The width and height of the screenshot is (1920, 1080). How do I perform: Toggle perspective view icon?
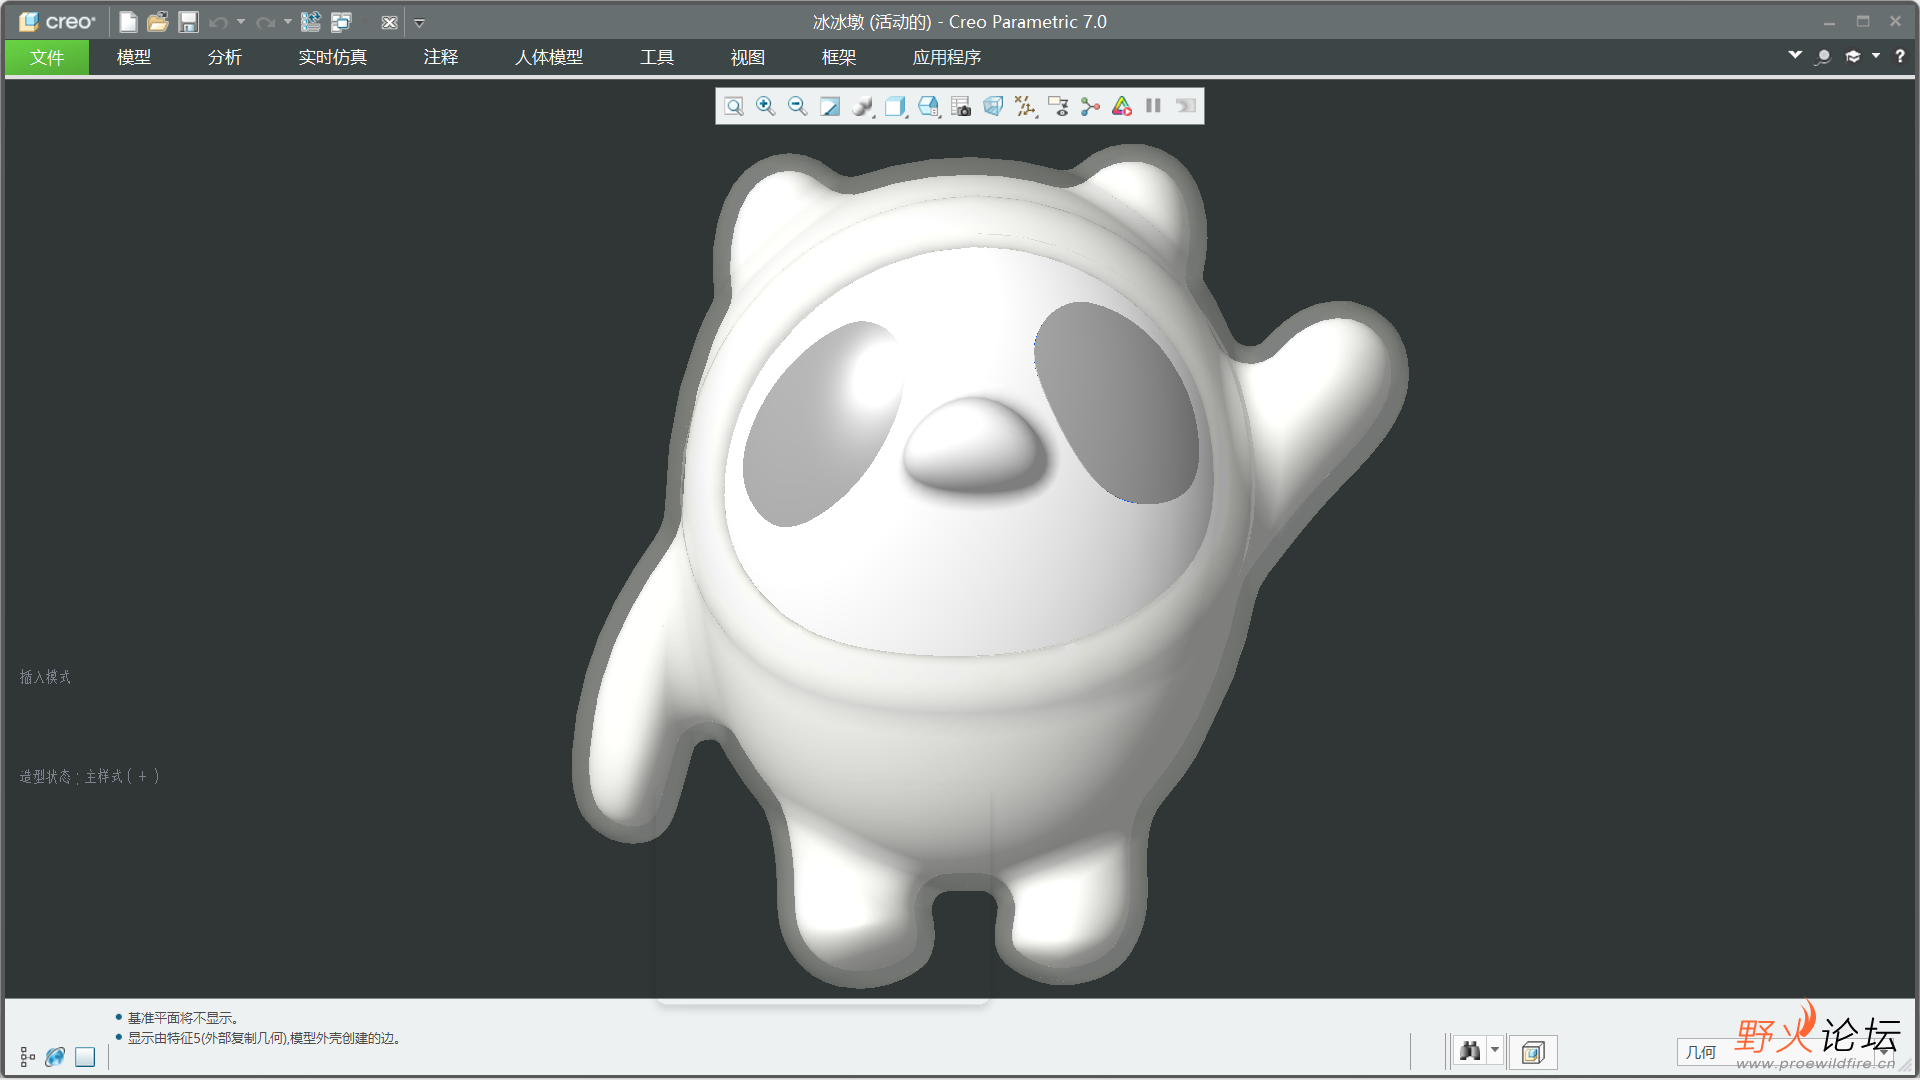[993, 106]
